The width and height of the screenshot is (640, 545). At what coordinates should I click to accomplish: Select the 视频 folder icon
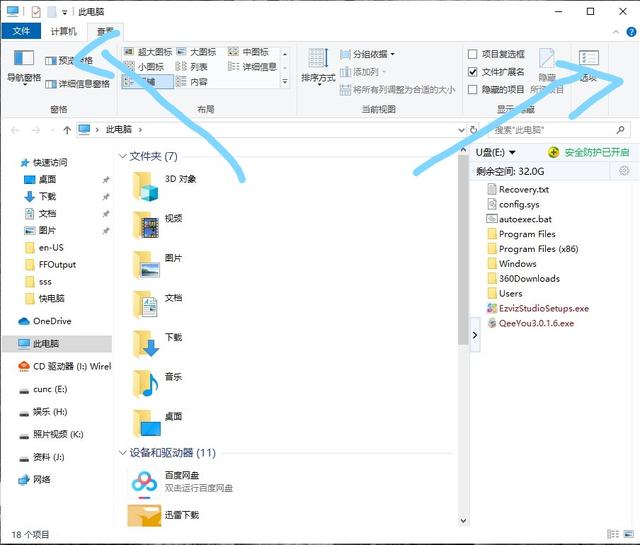(x=146, y=225)
